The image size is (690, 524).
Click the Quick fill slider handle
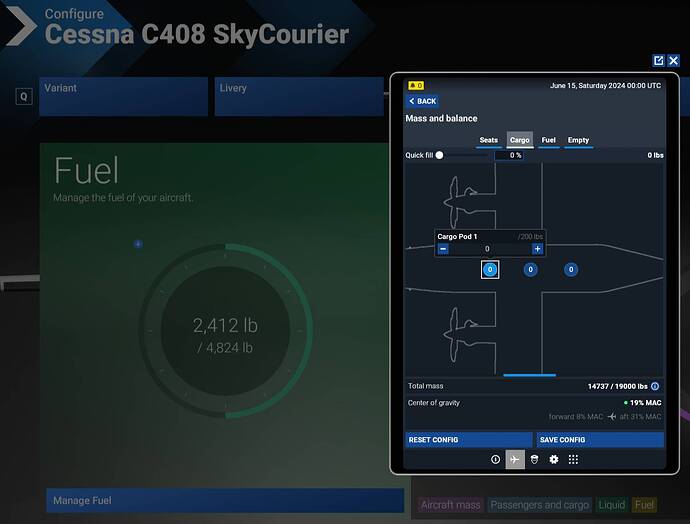[x=439, y=155]
